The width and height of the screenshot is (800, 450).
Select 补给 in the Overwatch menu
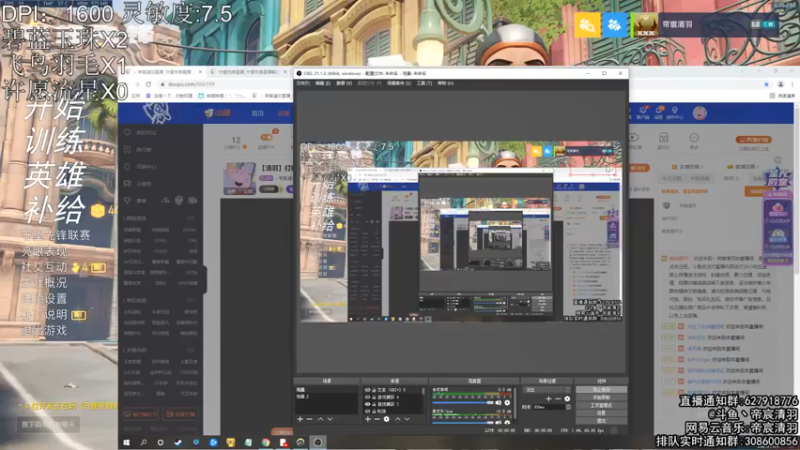(x=54, y=210)
